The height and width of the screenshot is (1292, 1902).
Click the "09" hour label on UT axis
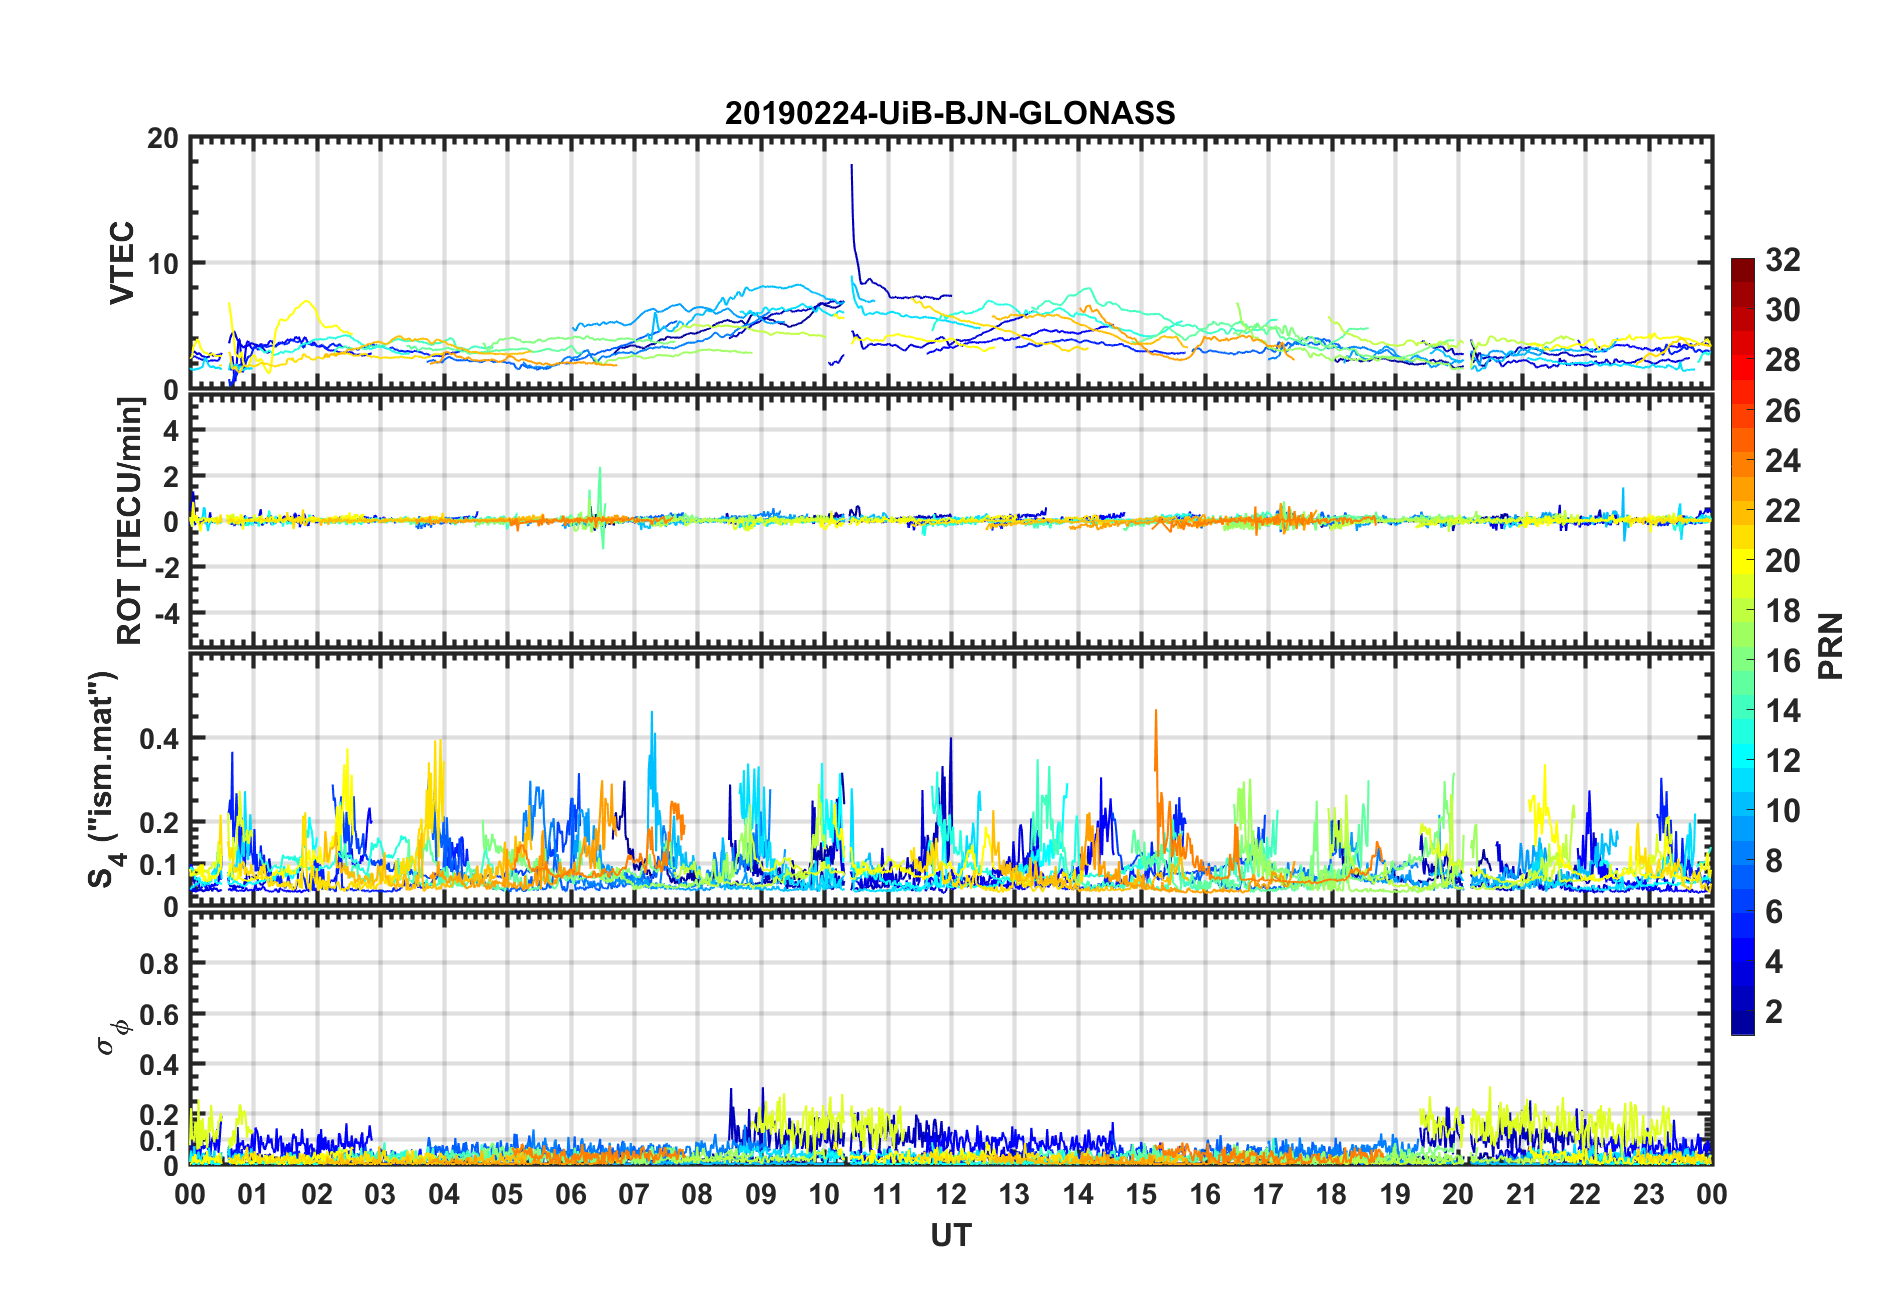pos(761,1194)
